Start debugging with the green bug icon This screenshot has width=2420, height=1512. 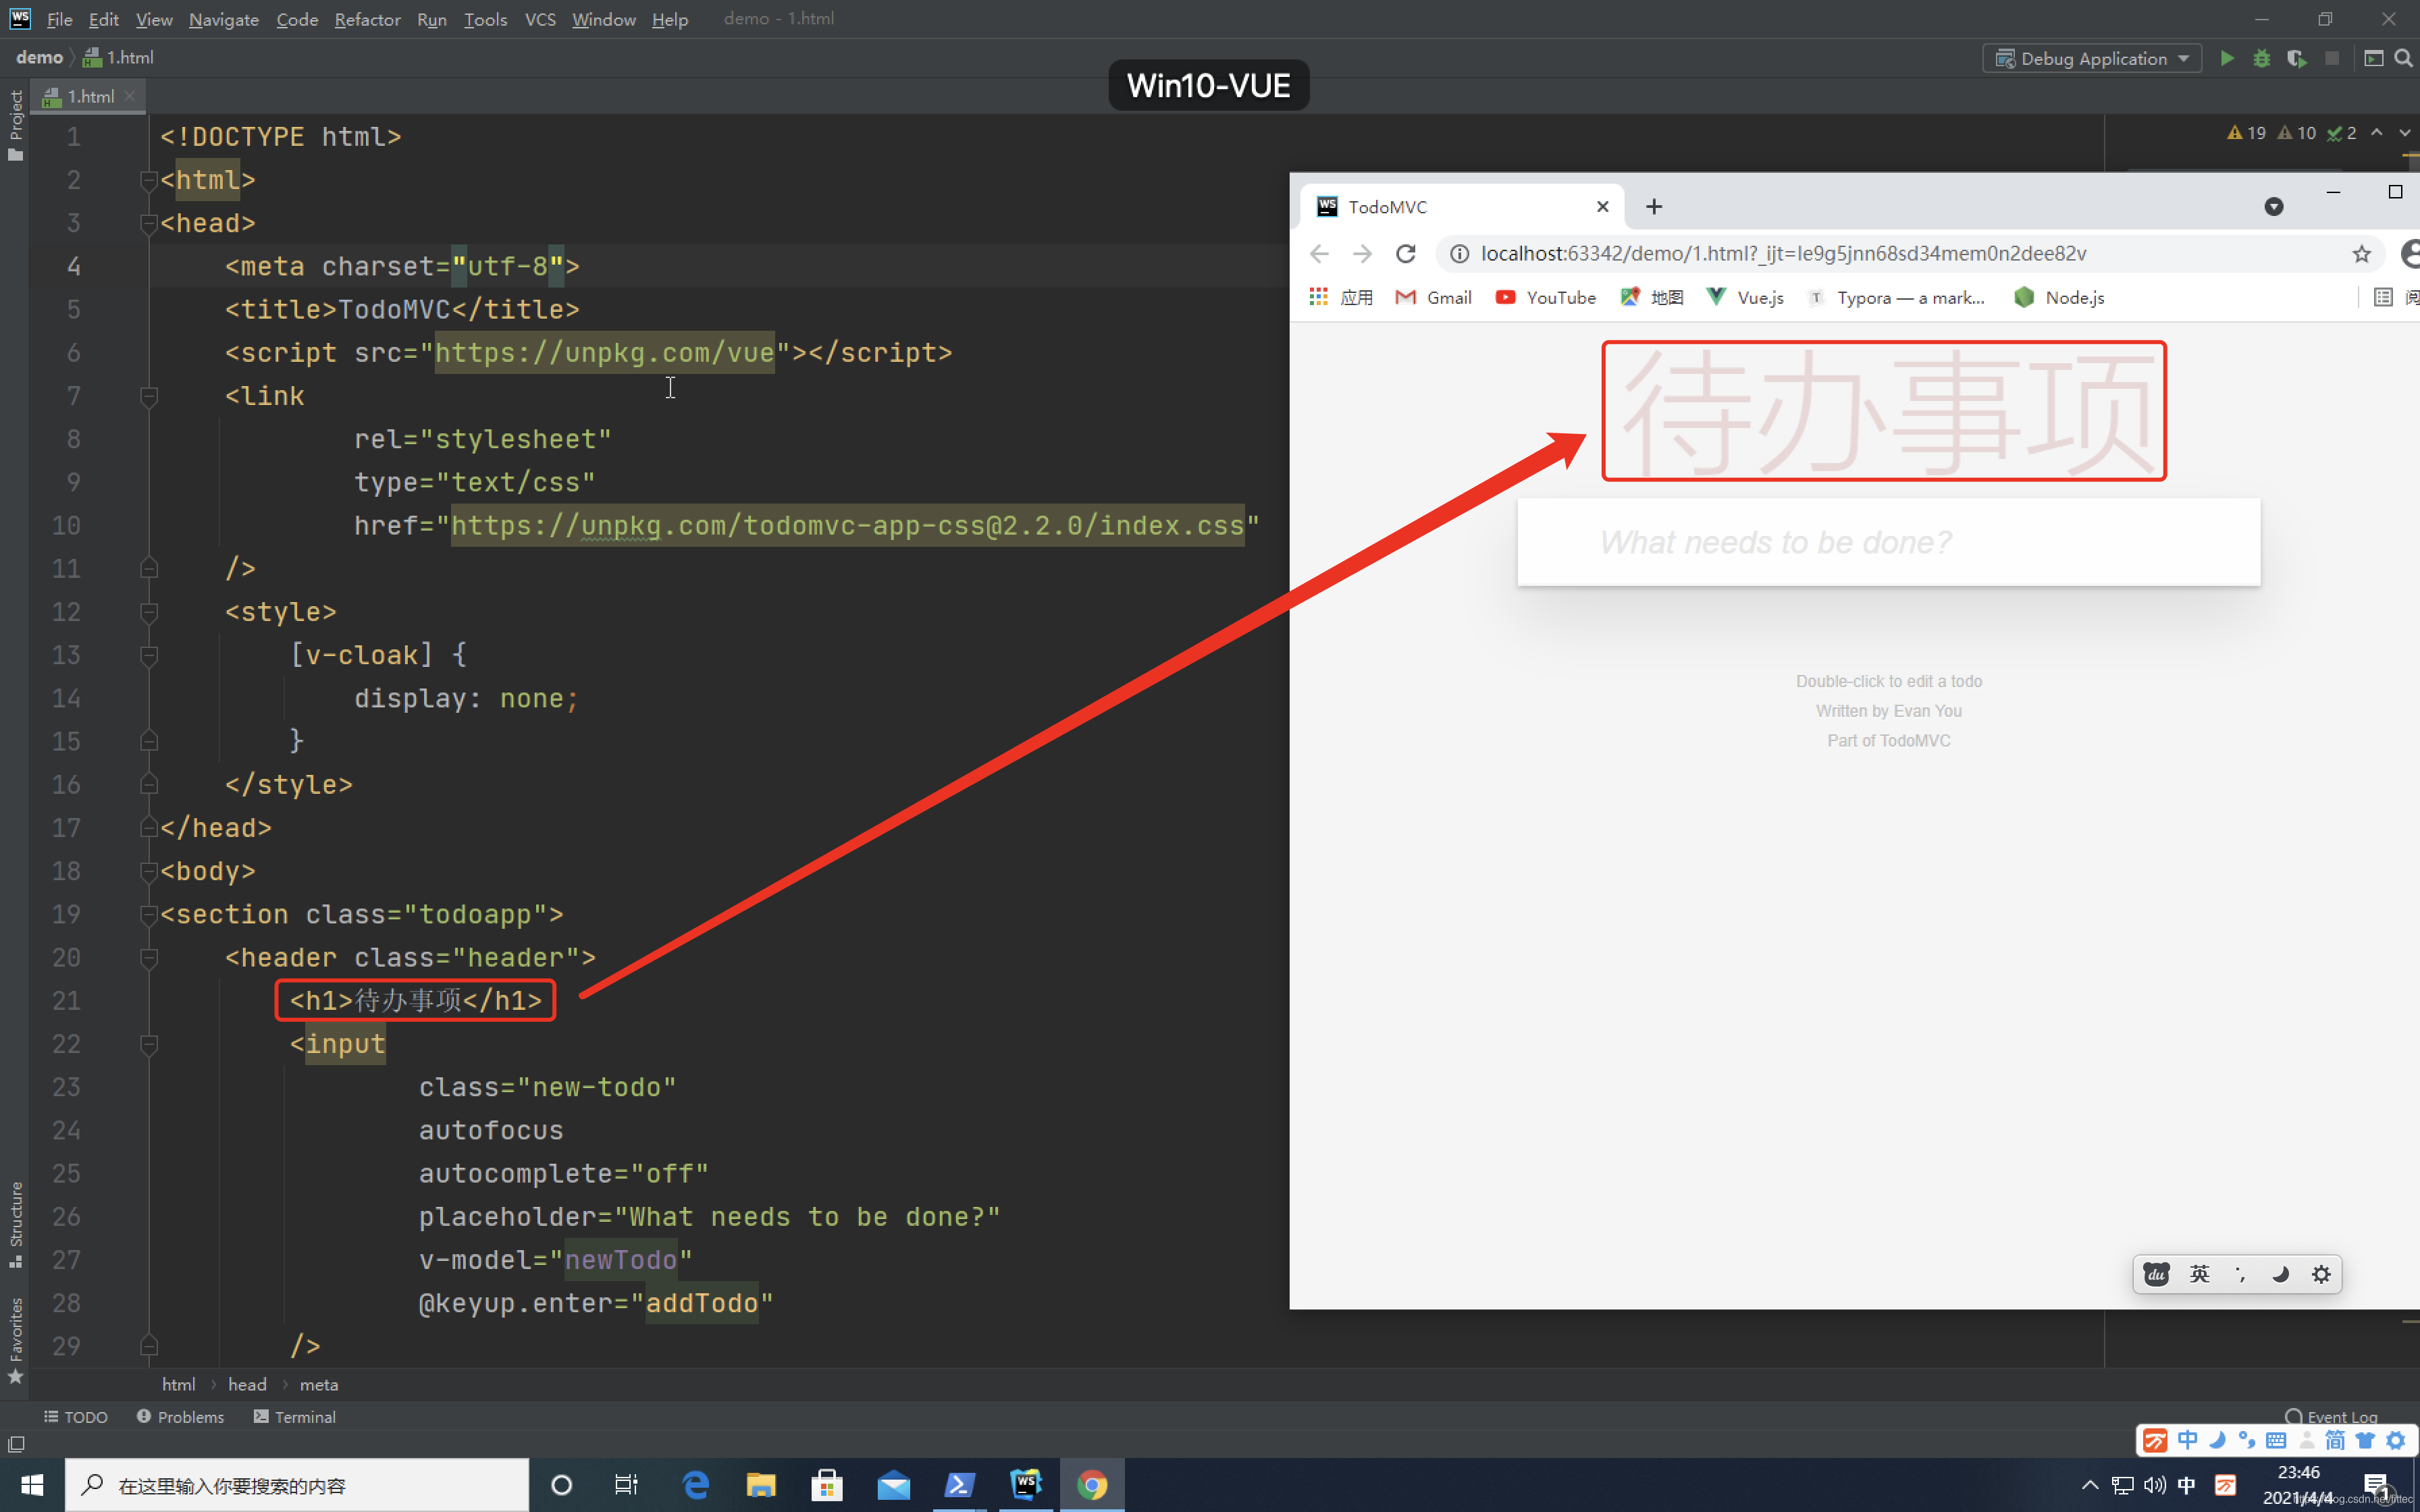pyautogui.click(x=2261, y=58)
